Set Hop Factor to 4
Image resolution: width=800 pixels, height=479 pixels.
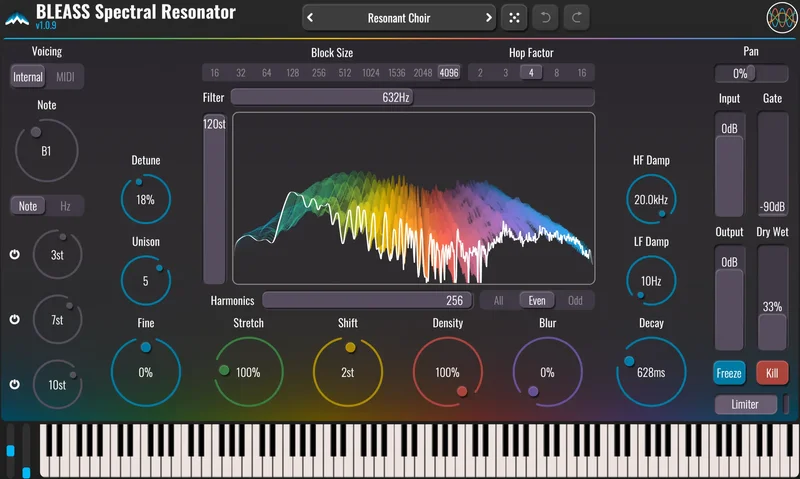531,73
